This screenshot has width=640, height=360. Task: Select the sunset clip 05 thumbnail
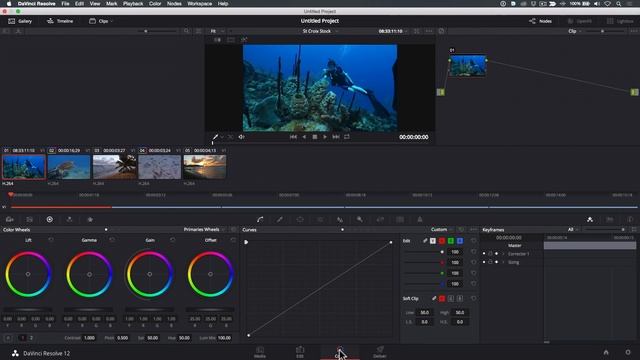[x=205, y=167]
